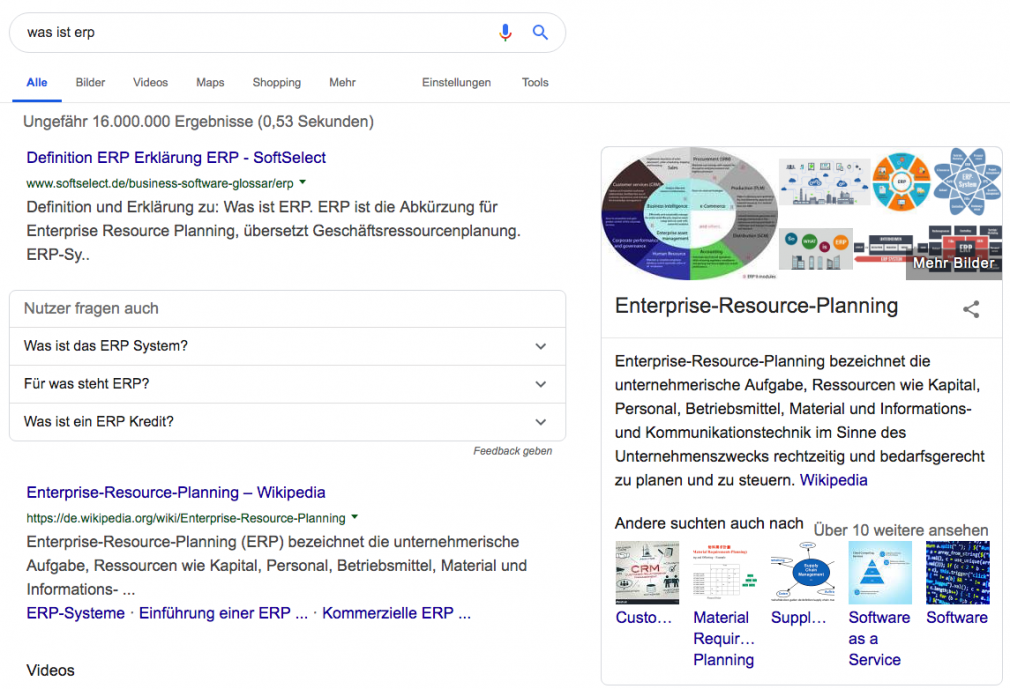Open the SoftSelect ERP definition result
Image resolution: width=1010 pixels, height=689 pixels.
pyautogui.click(x=176, y=158)
